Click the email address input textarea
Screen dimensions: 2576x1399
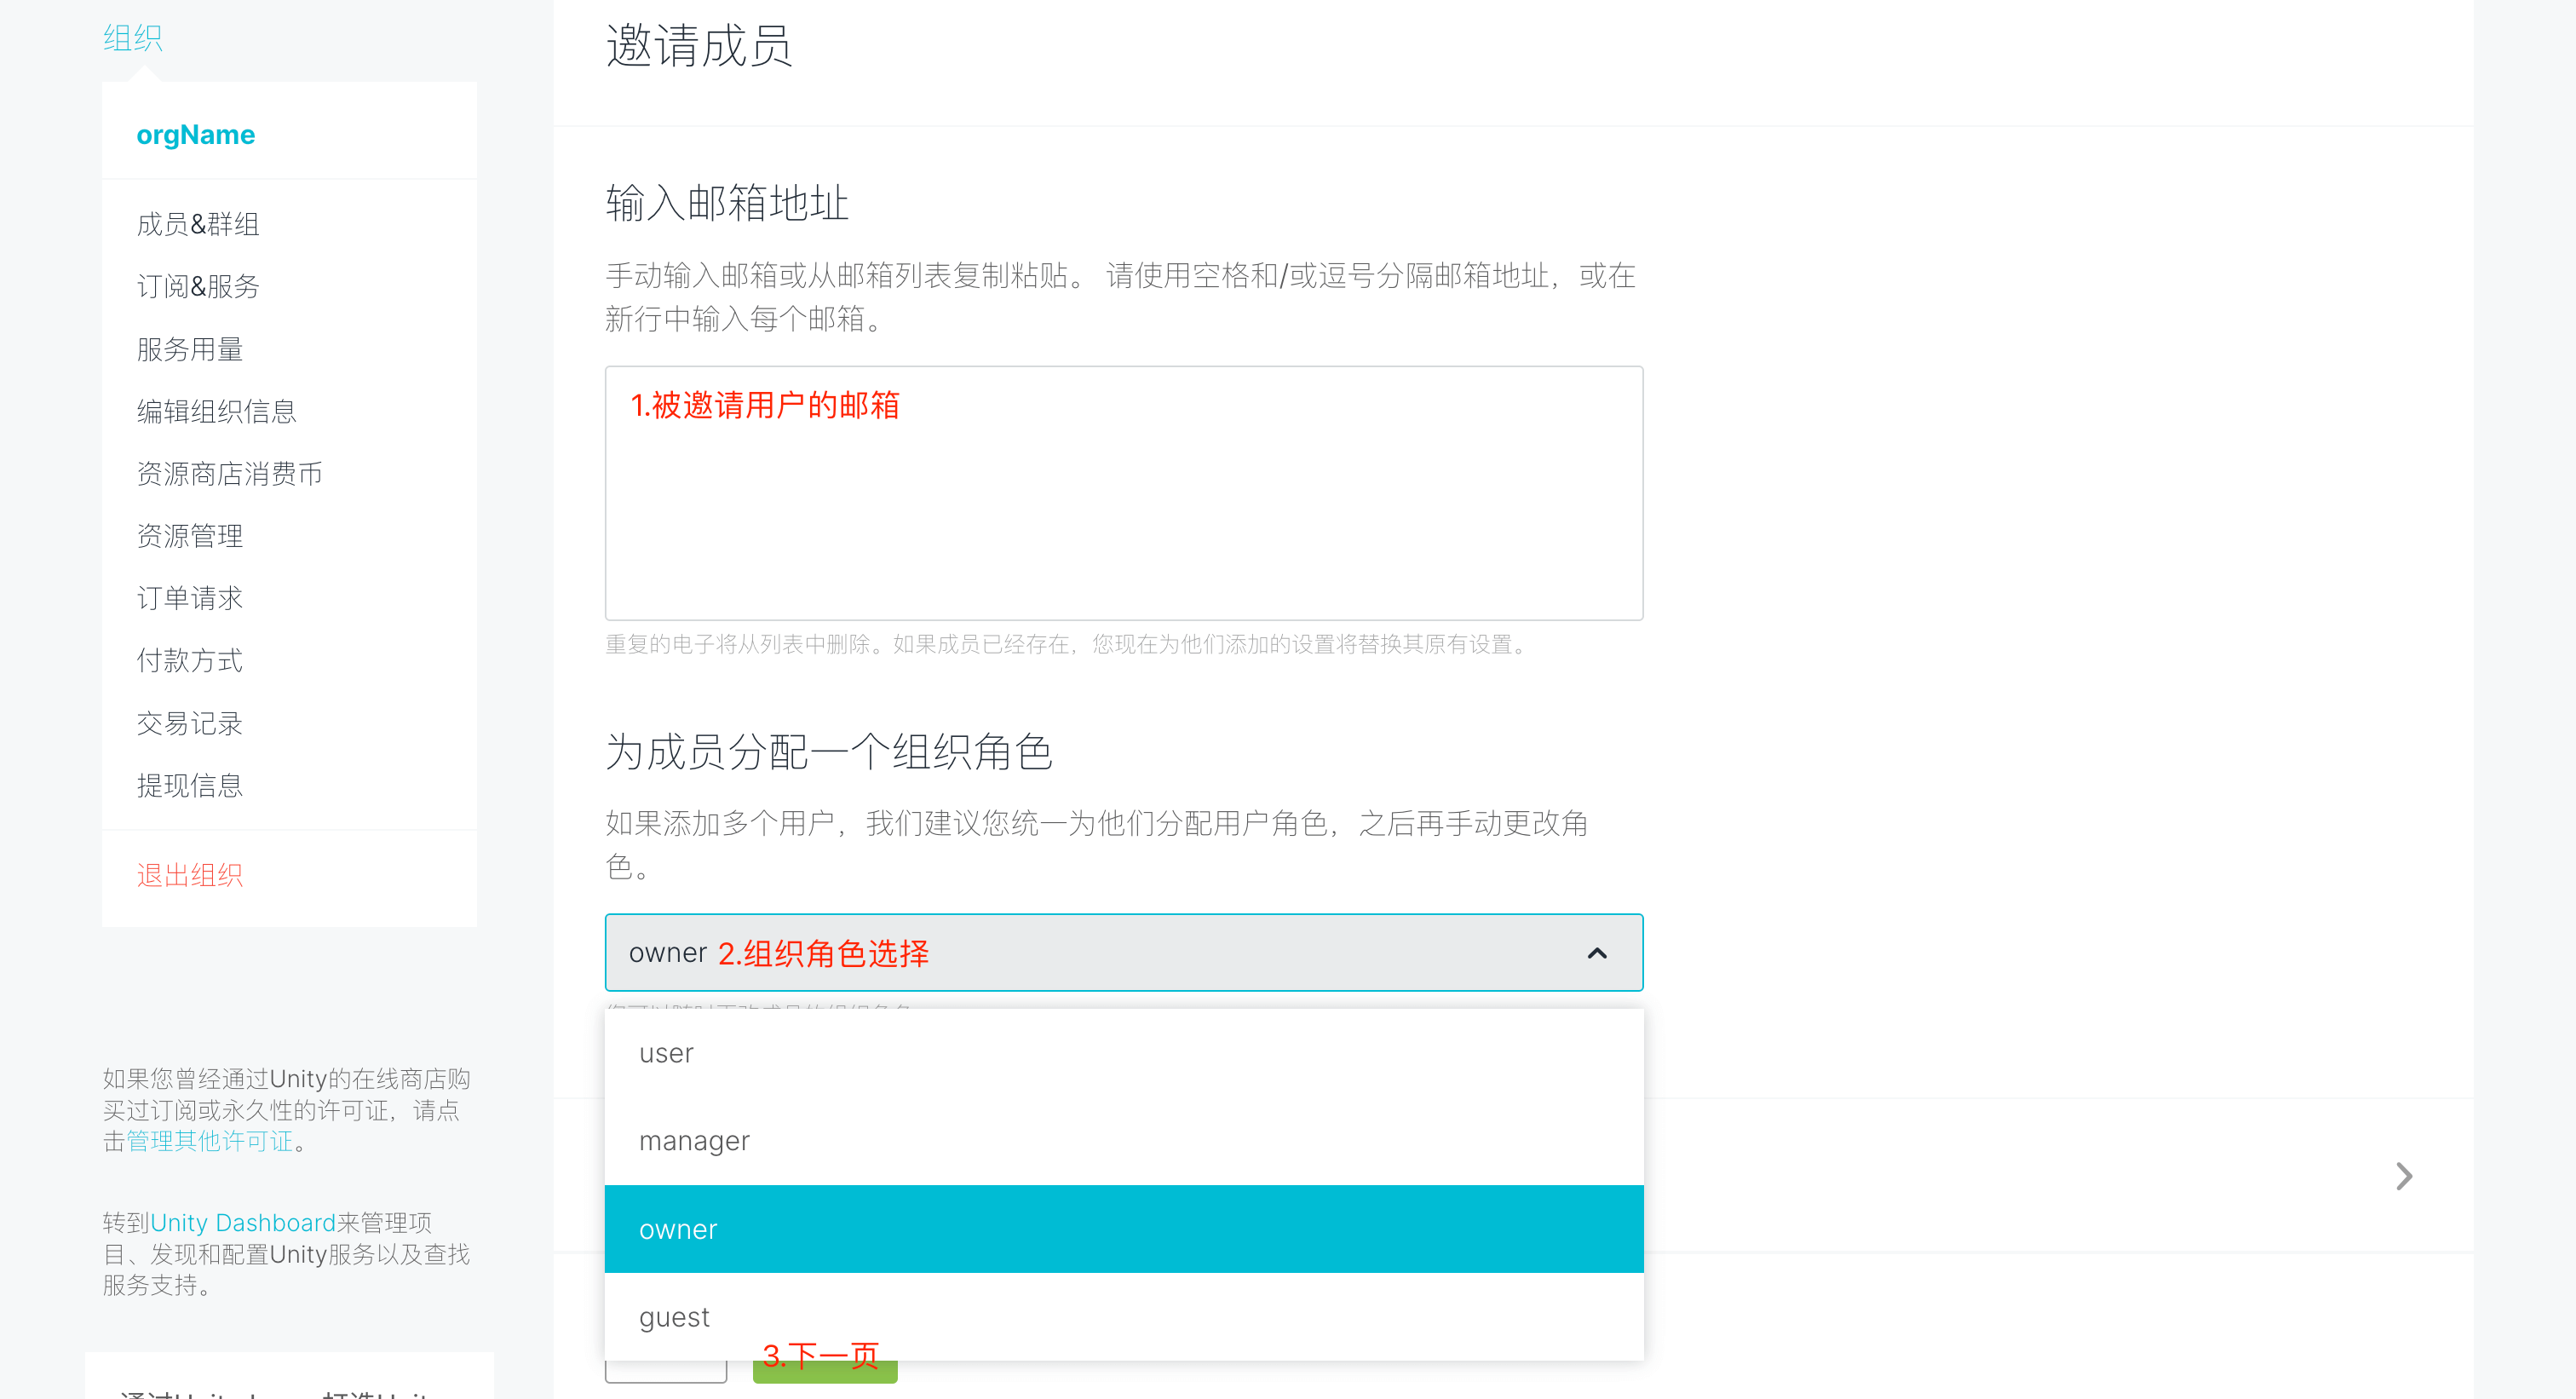(1122, 493)
